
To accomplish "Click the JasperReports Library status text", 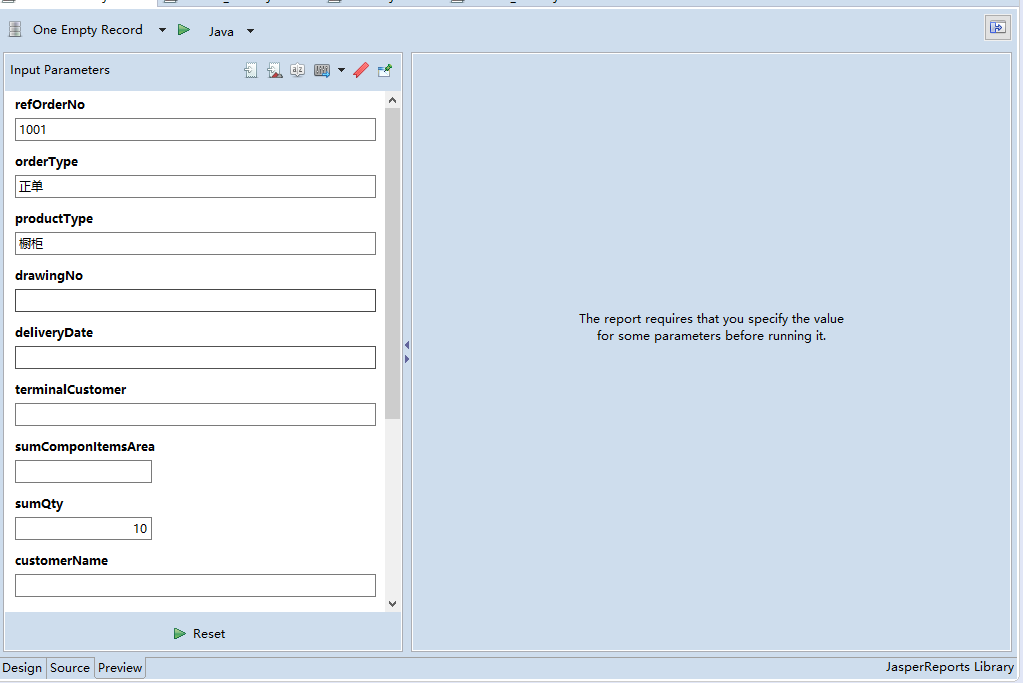I will coord(949,667).
